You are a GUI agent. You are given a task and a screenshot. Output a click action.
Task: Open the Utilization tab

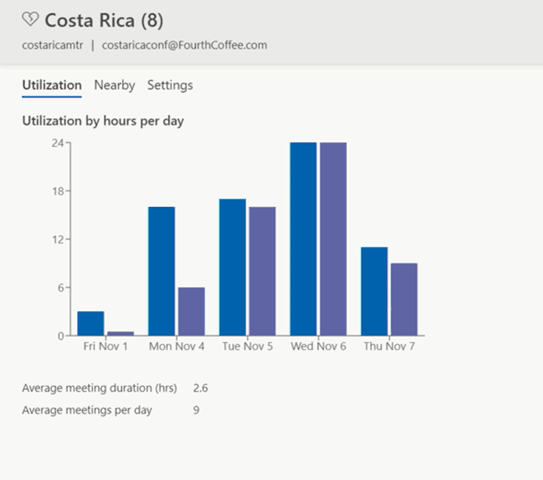[52, 85]
